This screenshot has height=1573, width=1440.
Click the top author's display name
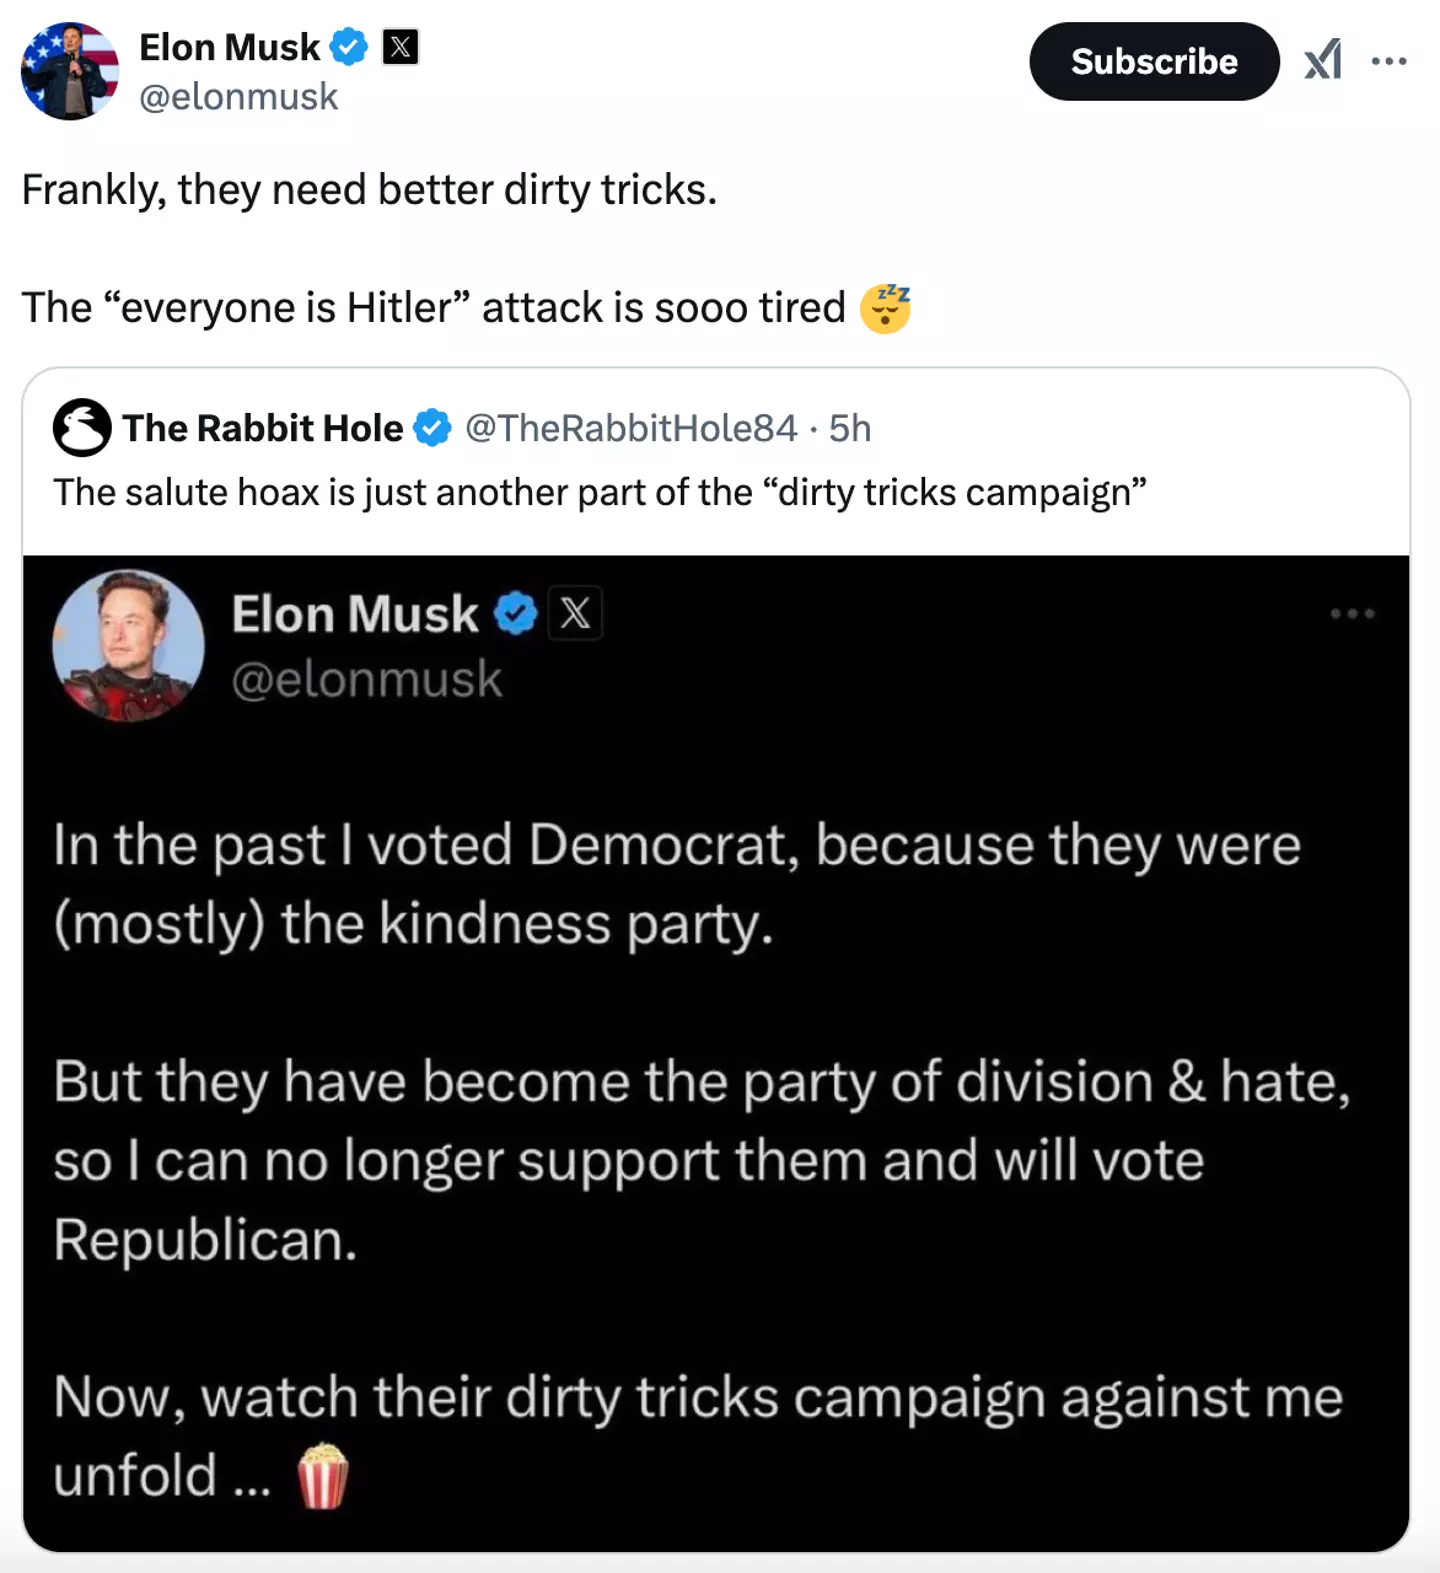(230, 47)
